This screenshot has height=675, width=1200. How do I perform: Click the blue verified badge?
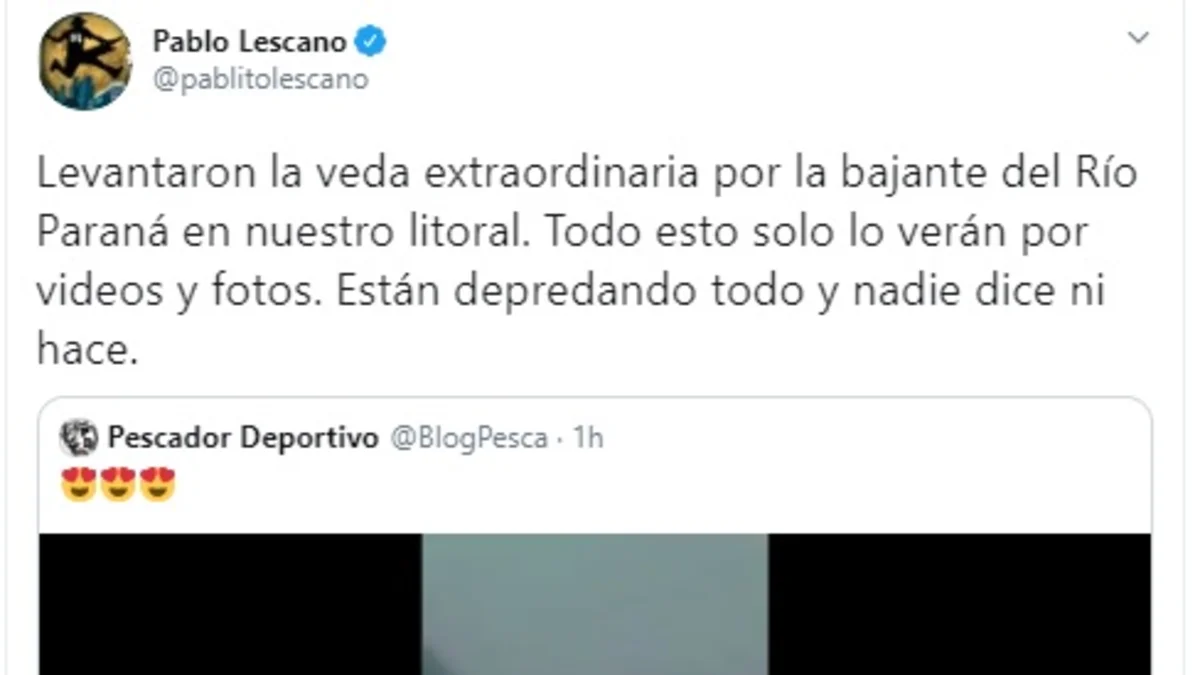[373, 42]
